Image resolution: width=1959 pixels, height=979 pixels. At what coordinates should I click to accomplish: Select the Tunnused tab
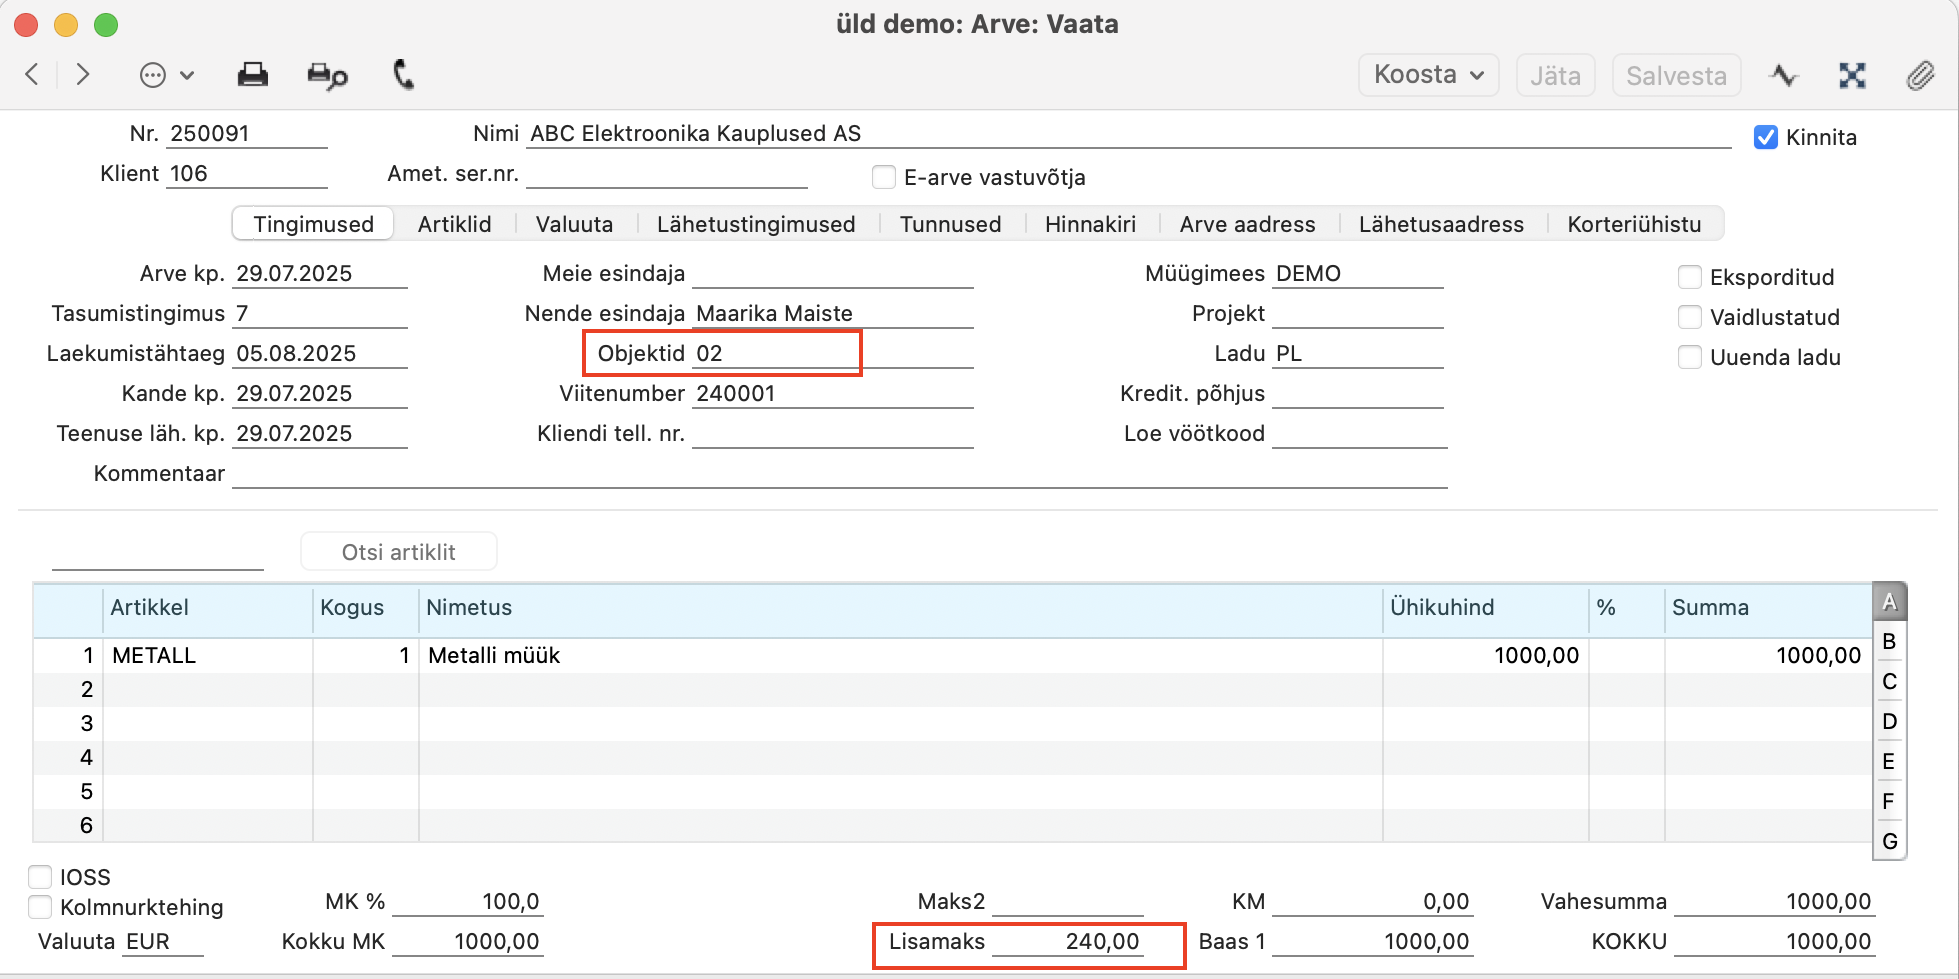[950, 224]
